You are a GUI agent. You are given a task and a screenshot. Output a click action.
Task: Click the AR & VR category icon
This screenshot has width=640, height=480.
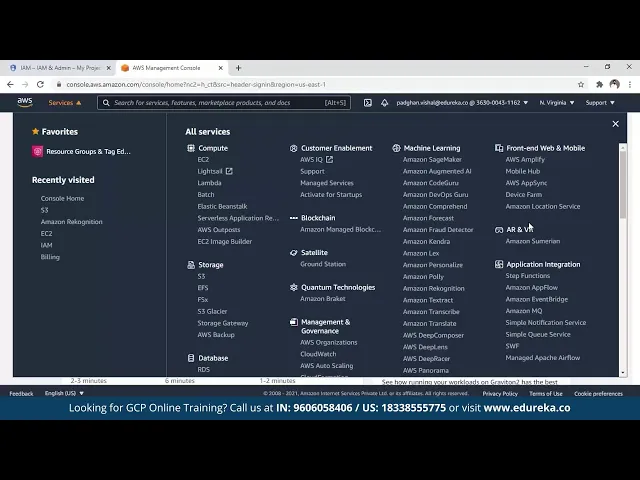pyautogui.click(x=499, y=230)
